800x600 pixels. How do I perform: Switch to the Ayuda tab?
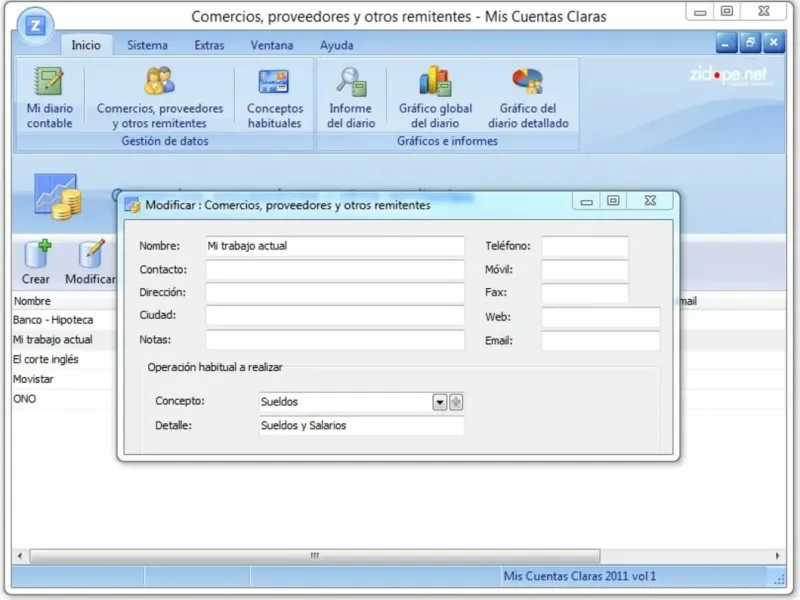click(x=337, y=45)
